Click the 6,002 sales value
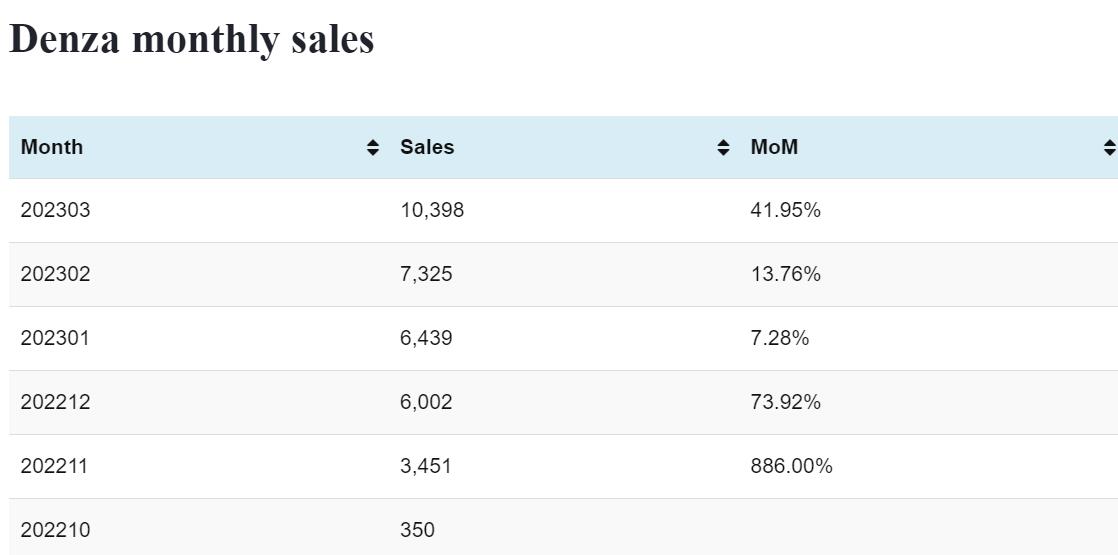The width and height of the screenshot is (1118, 555). [426, 402]
